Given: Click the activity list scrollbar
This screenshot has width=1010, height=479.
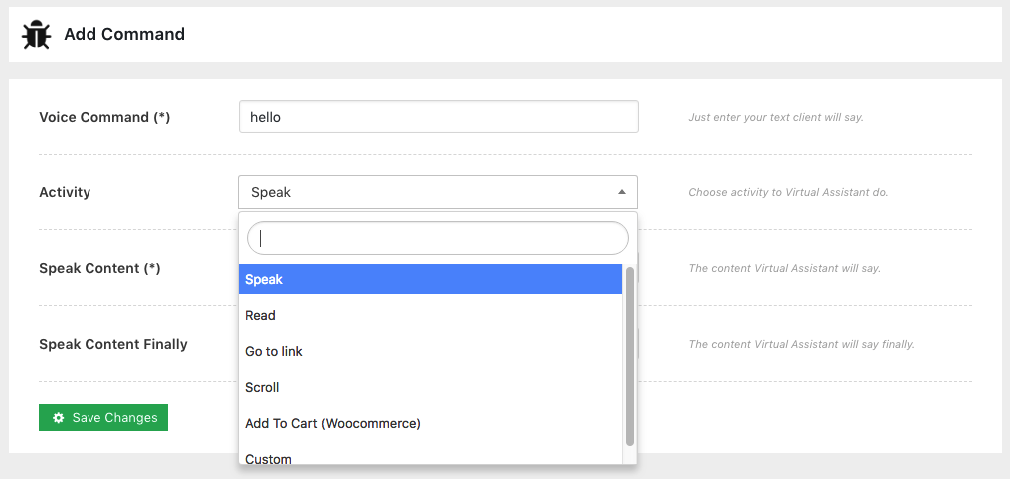Looking at the screenshot, I should 630,355.
